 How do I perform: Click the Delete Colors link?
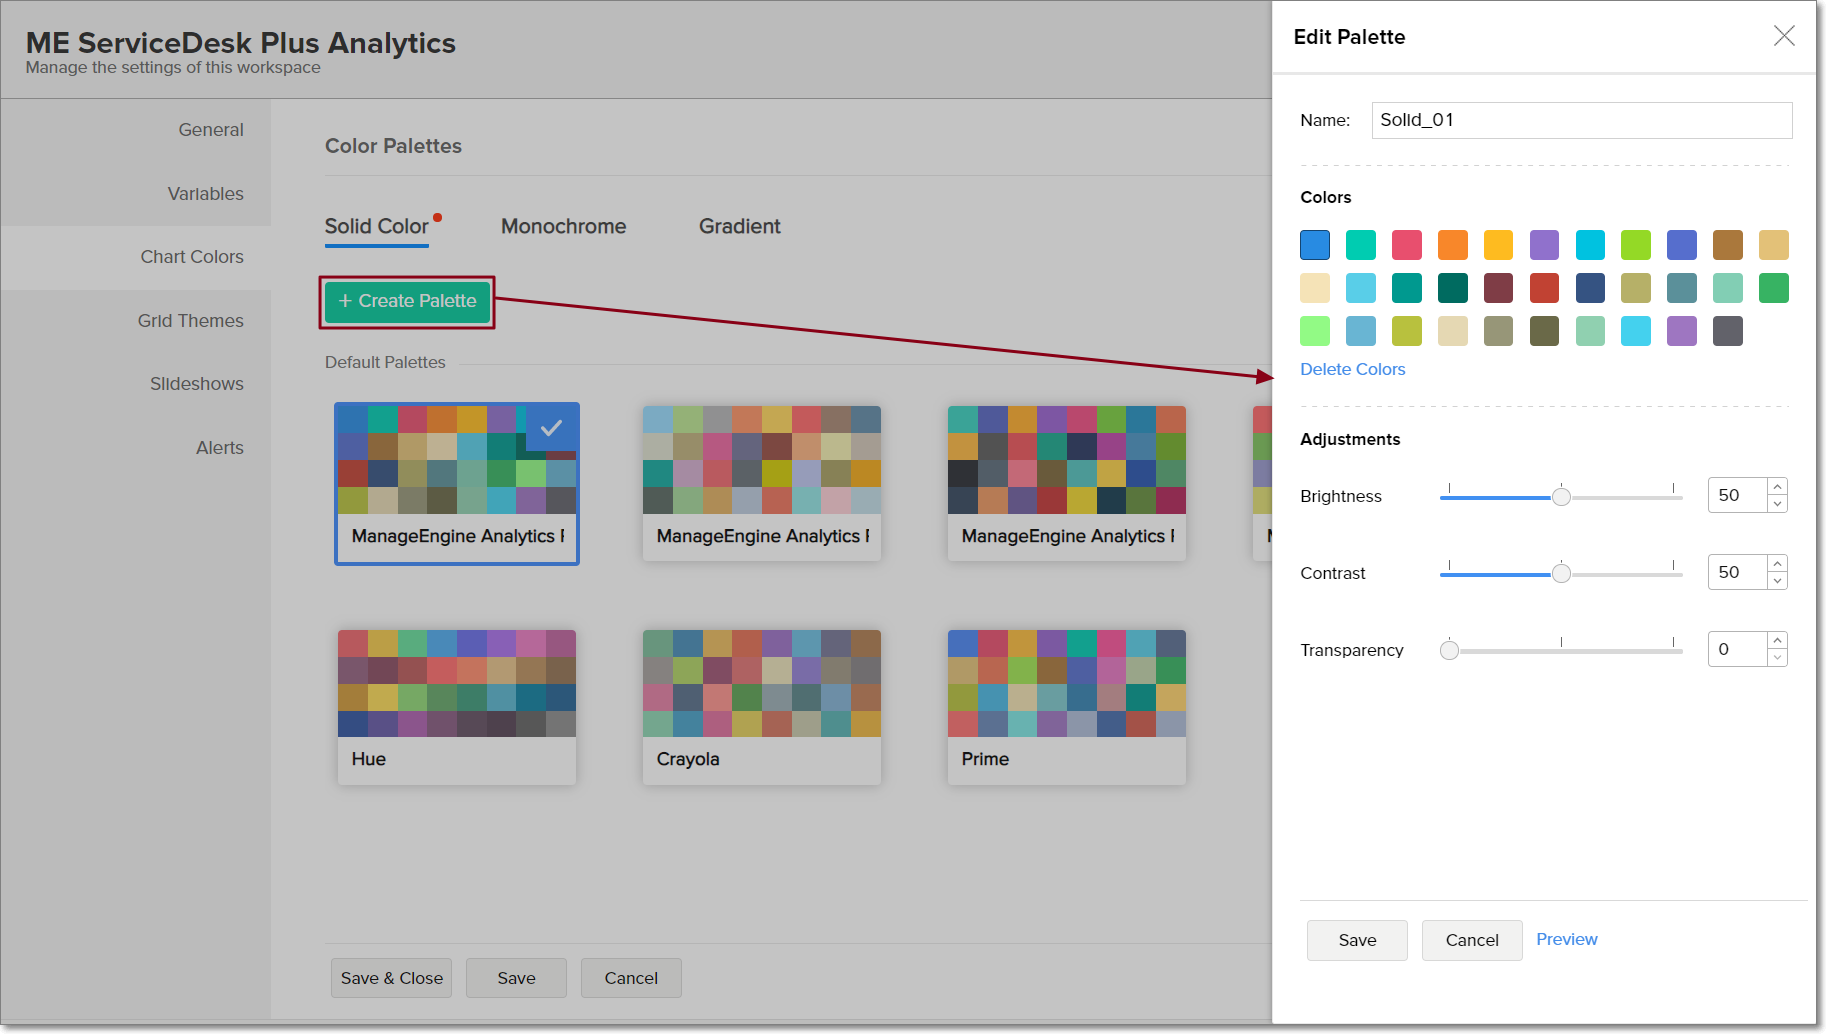(1352, 369)
